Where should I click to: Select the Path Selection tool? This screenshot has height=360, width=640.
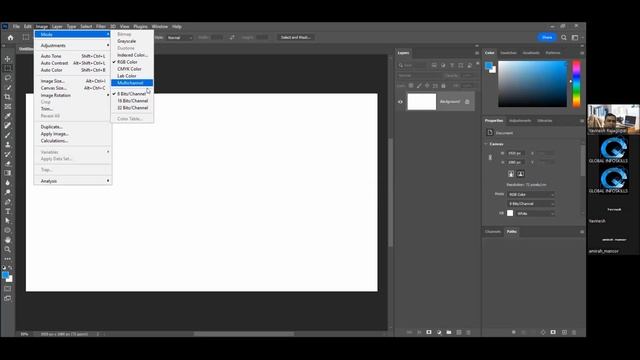tap(8, 221)
